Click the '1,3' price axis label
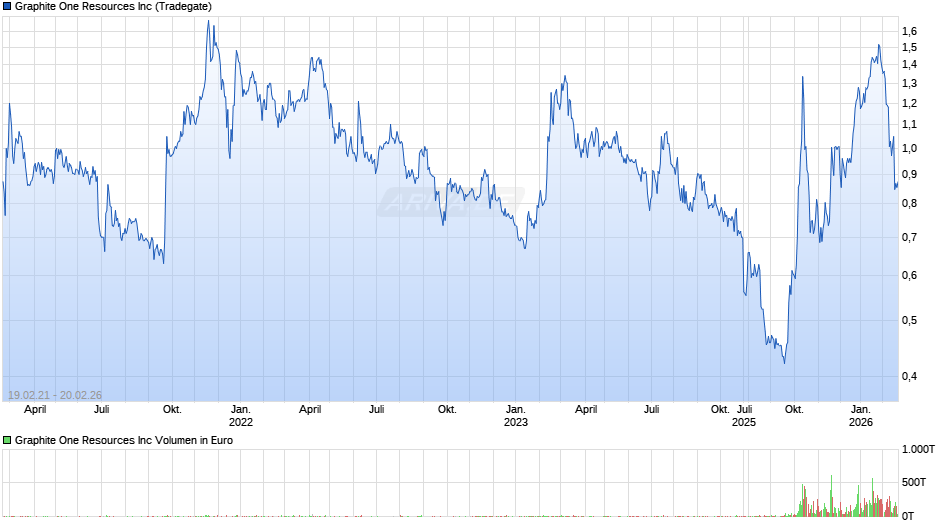 point(909,83)
